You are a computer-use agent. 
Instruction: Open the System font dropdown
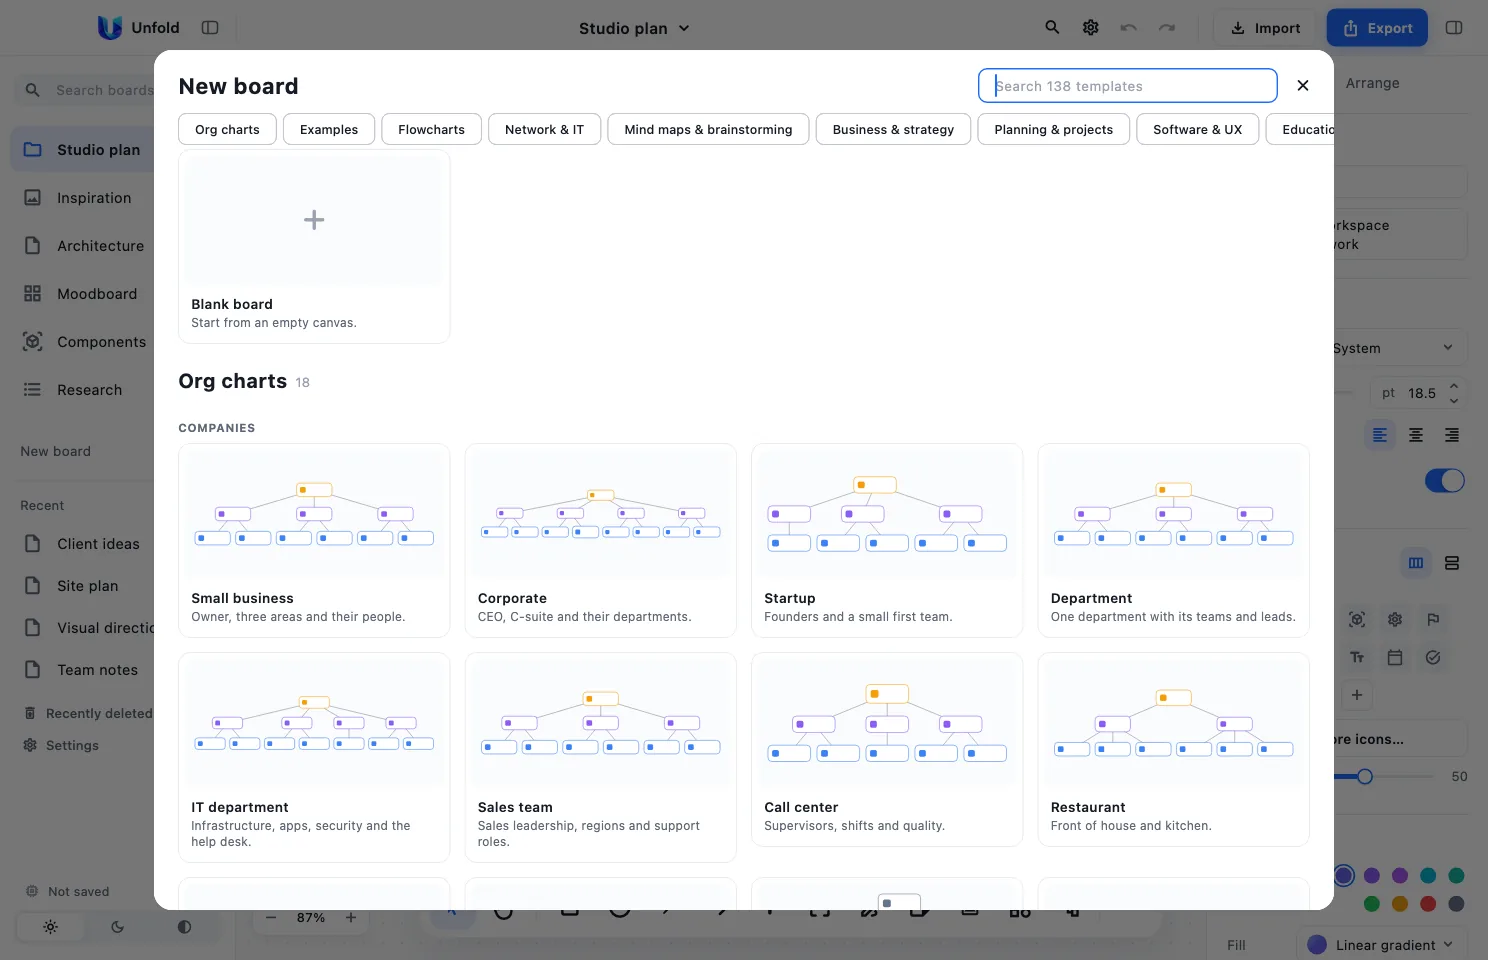1400,348
